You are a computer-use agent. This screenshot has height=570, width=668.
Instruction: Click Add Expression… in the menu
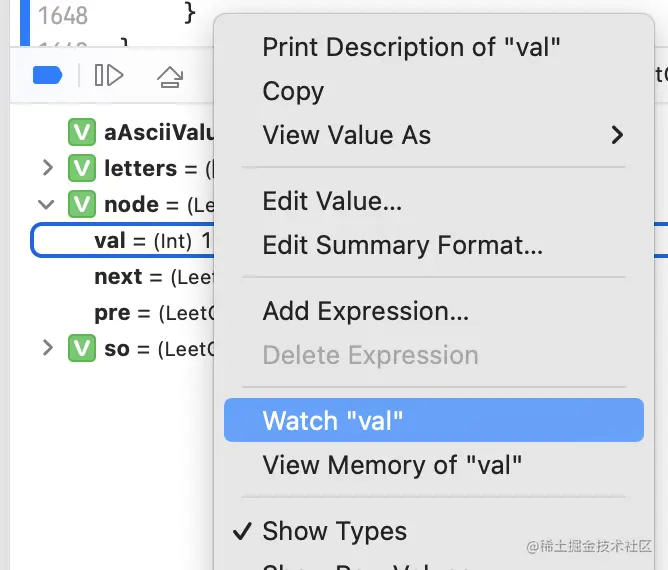[365, 311]
